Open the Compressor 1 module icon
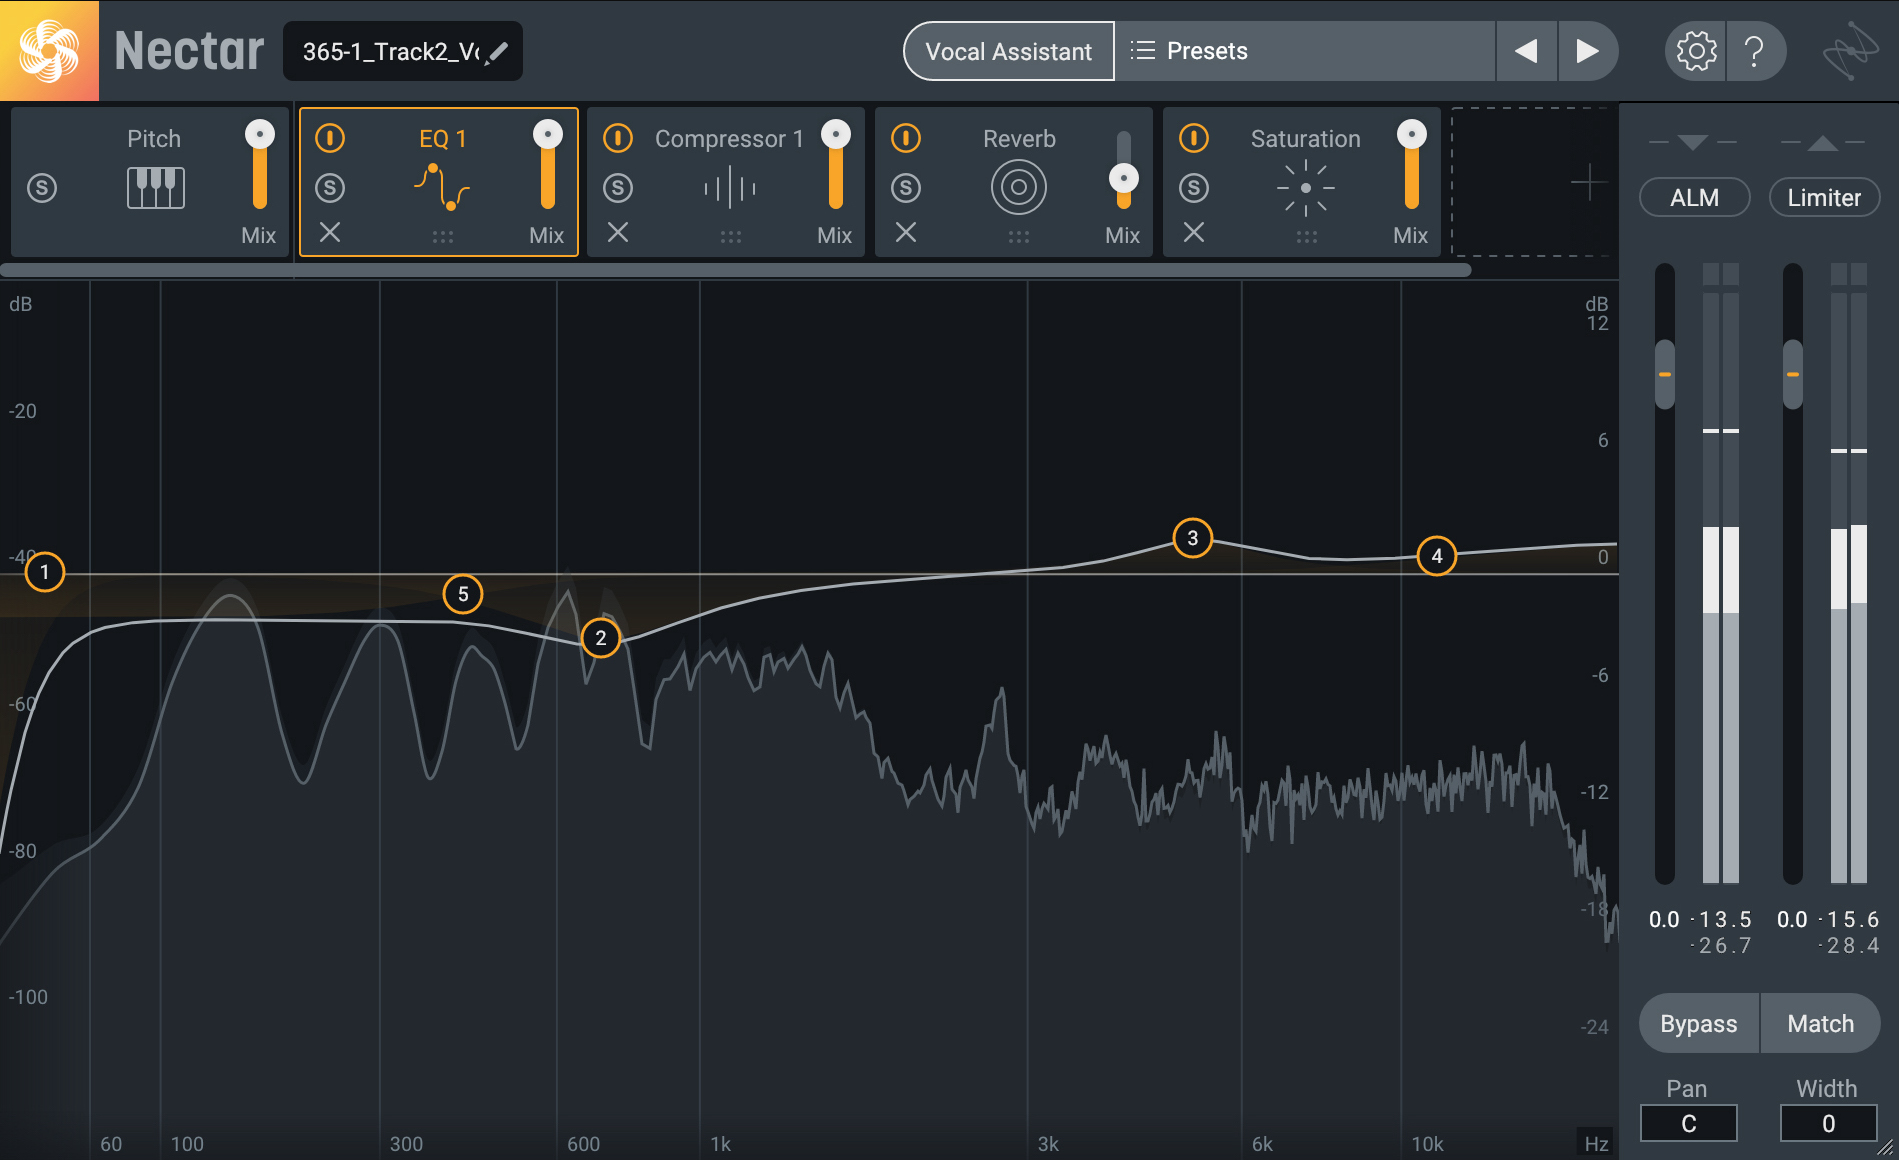1899x1160 pixels. pos(730,188)
